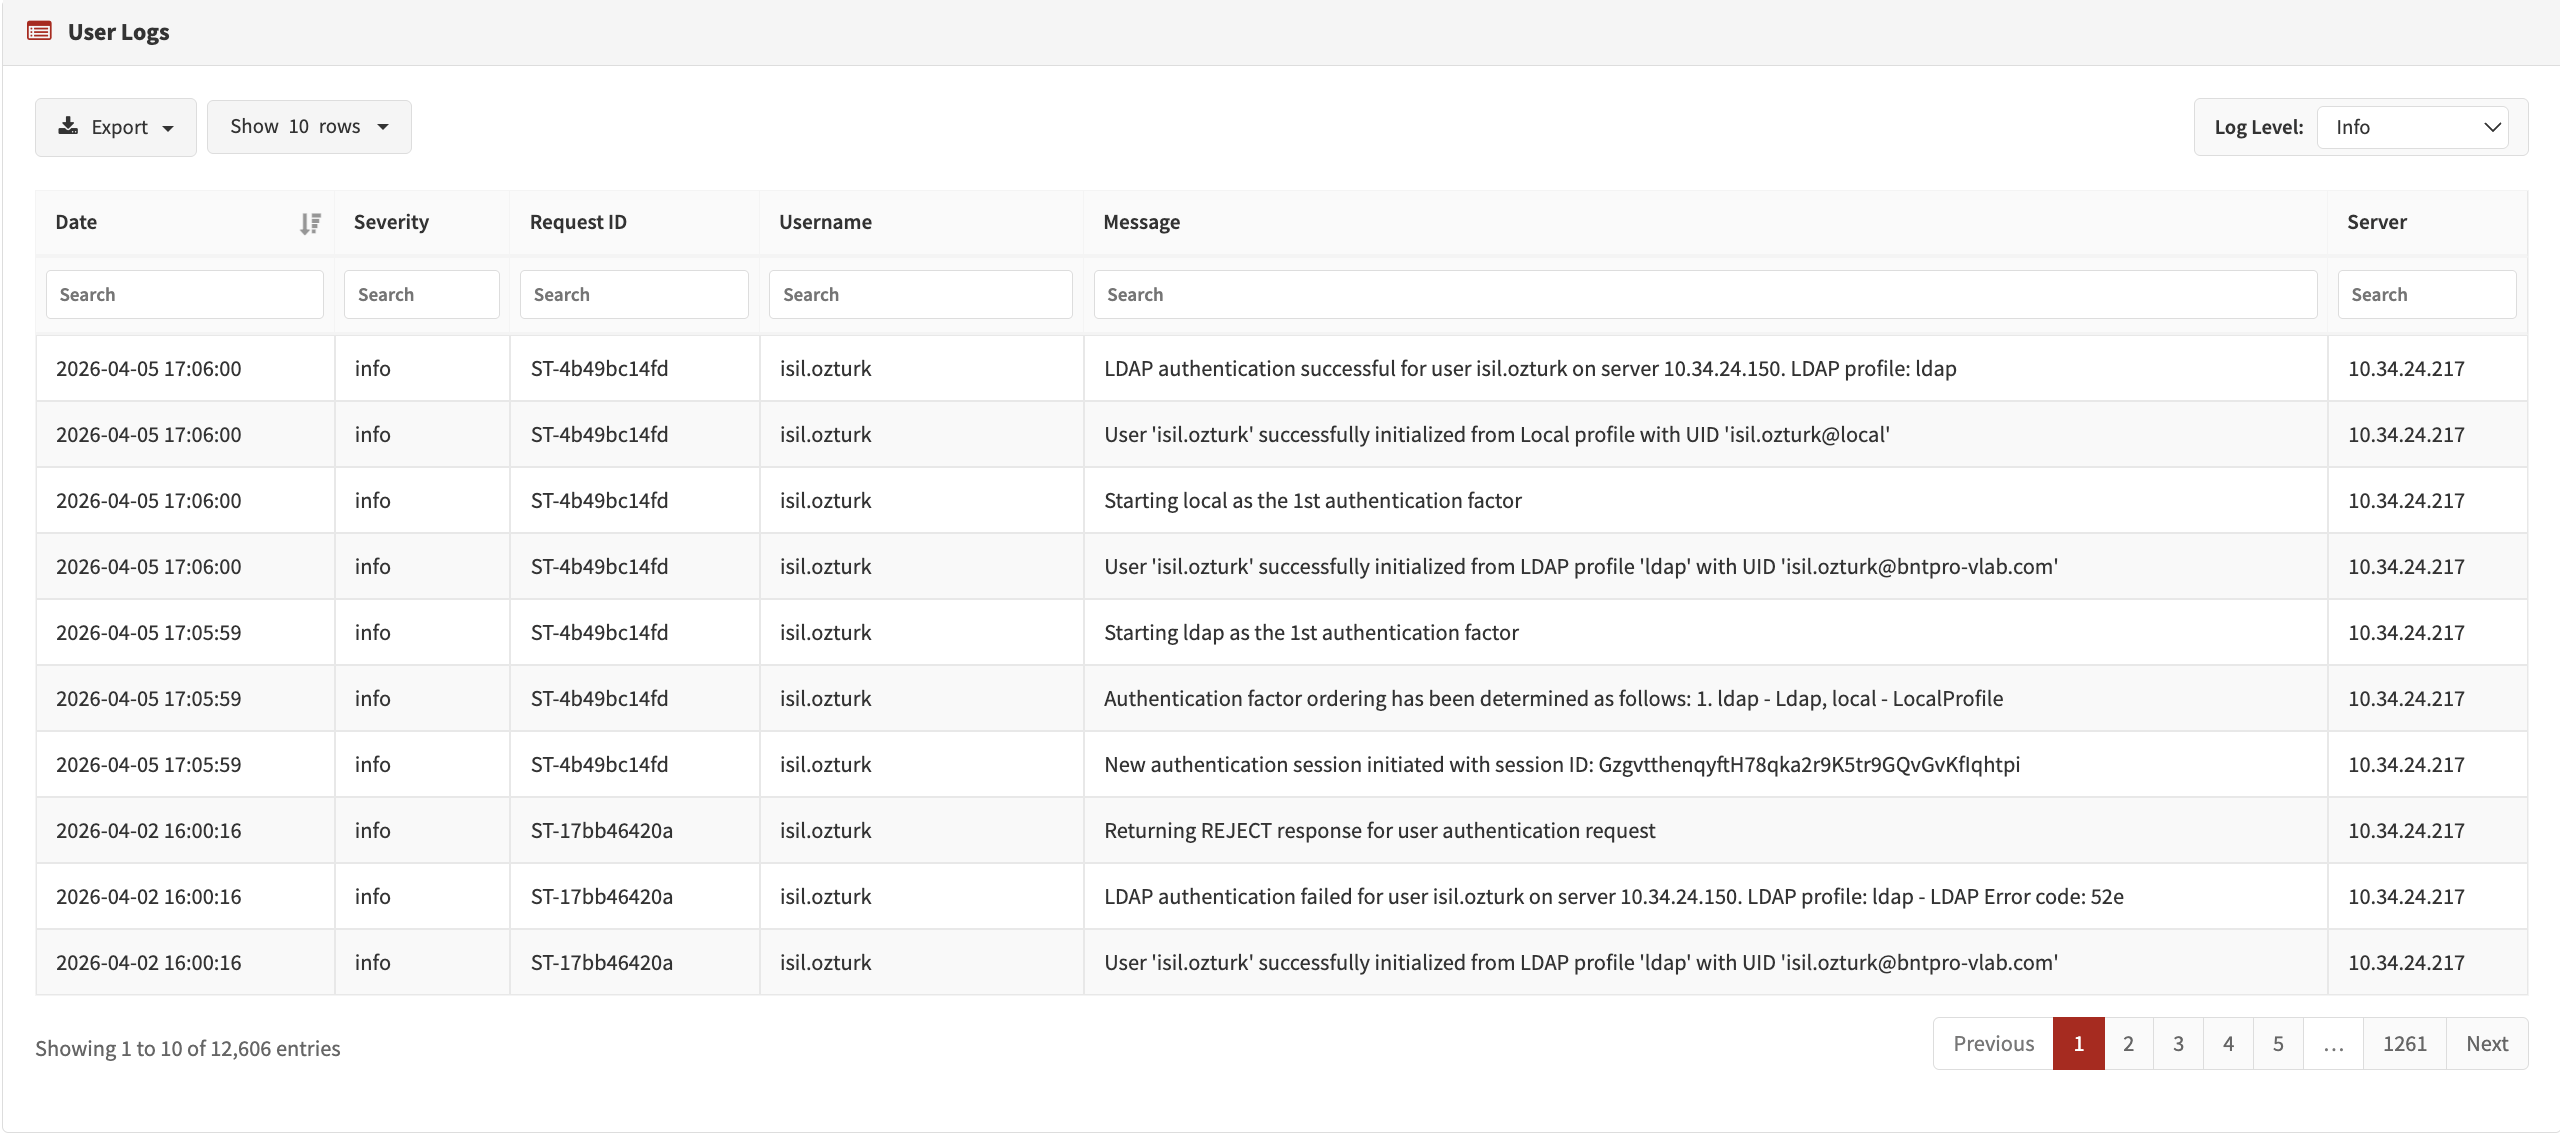The image size is (2560, 1134).
Task: Open the Log Level dropdown
Action: tap(2413, 126)
